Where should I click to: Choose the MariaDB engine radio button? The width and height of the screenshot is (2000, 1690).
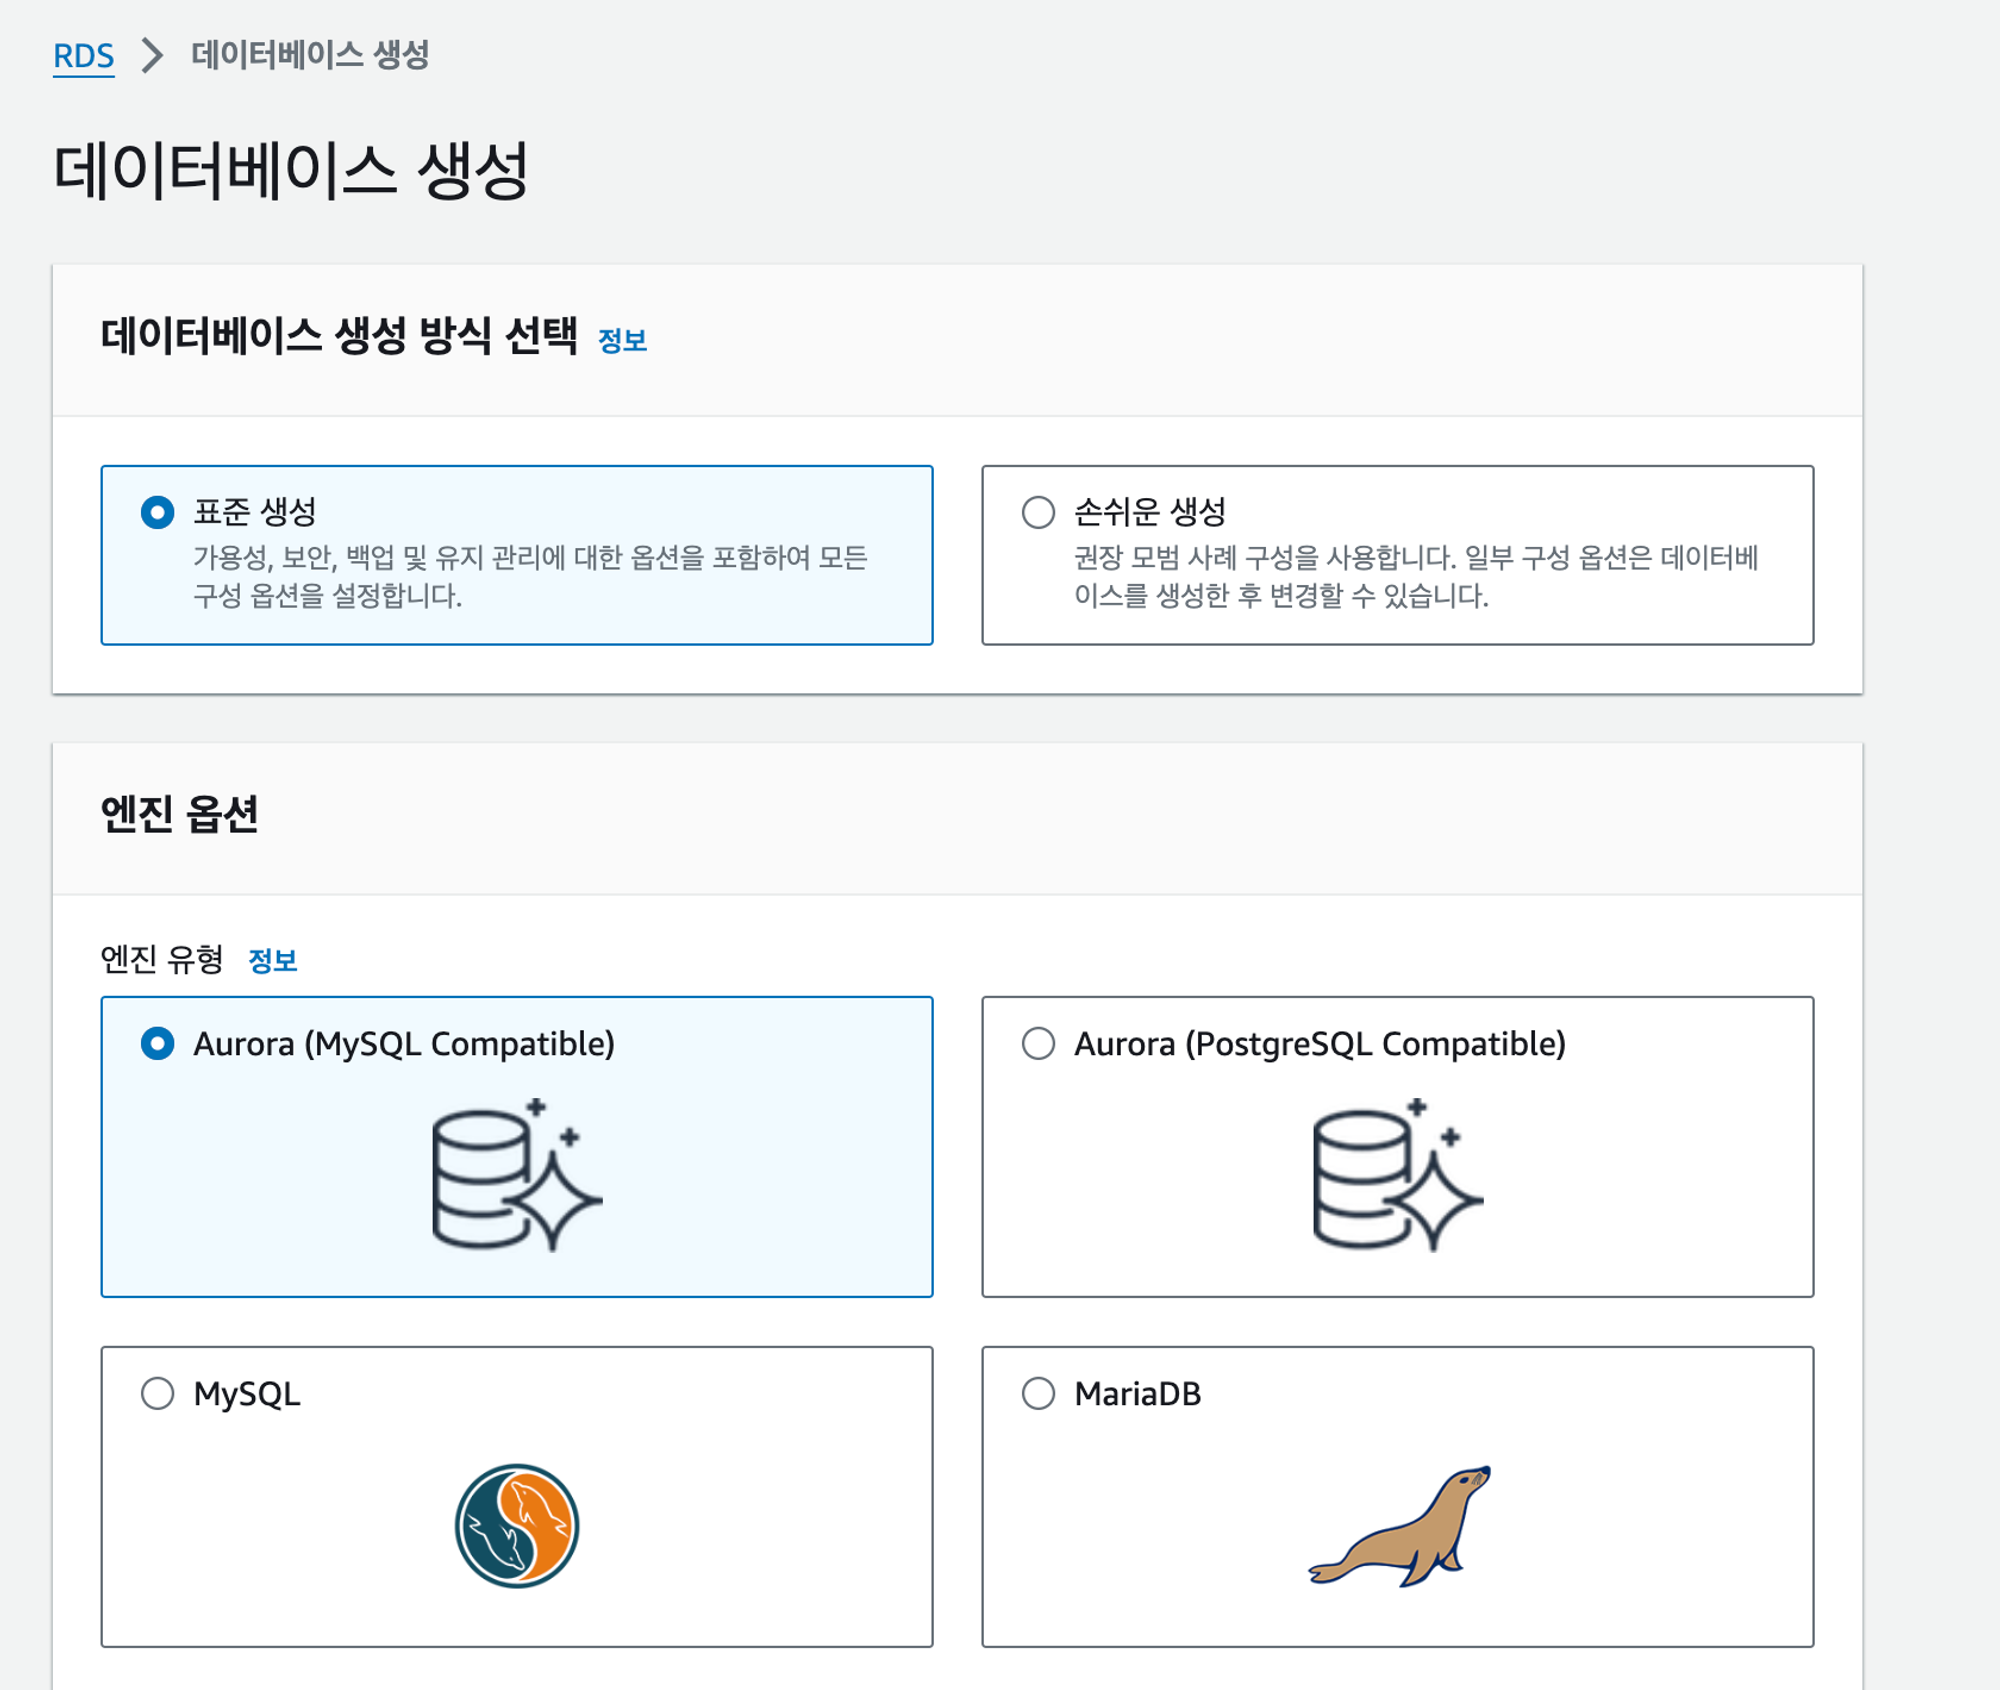click(x=1038, y=1393)
